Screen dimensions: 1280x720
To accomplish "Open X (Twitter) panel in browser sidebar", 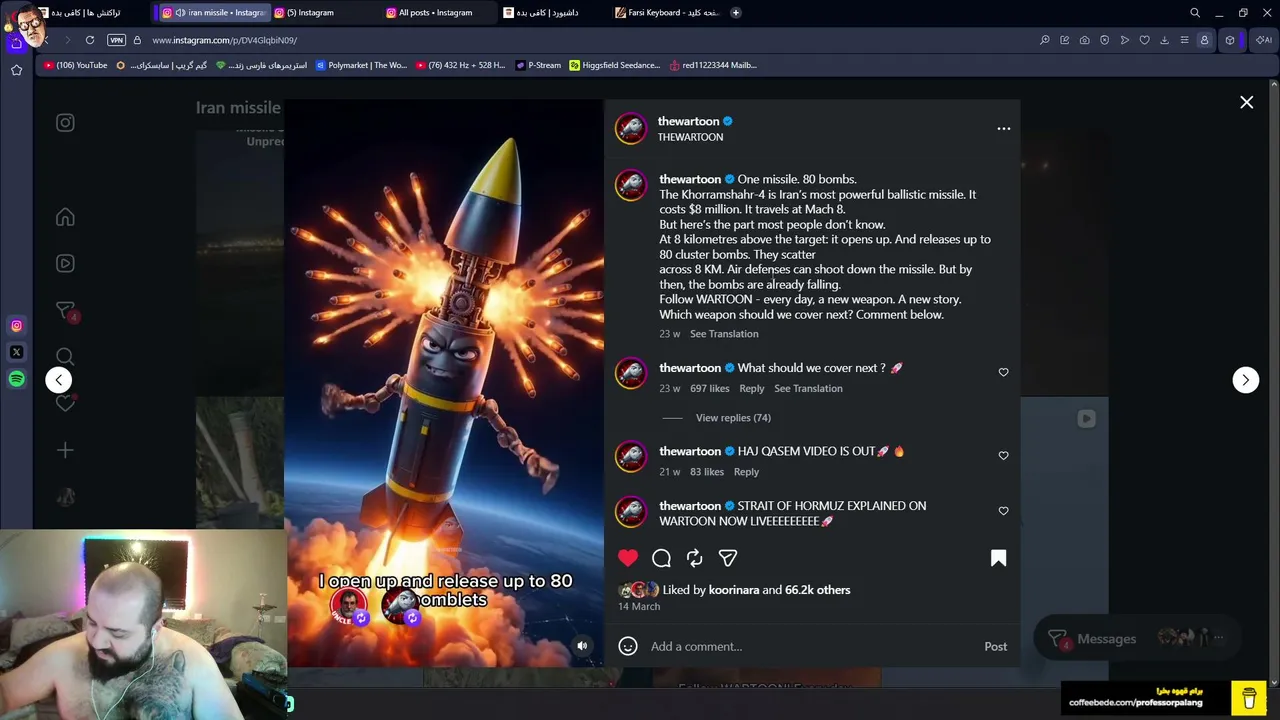I will click(x=16, y=352).
